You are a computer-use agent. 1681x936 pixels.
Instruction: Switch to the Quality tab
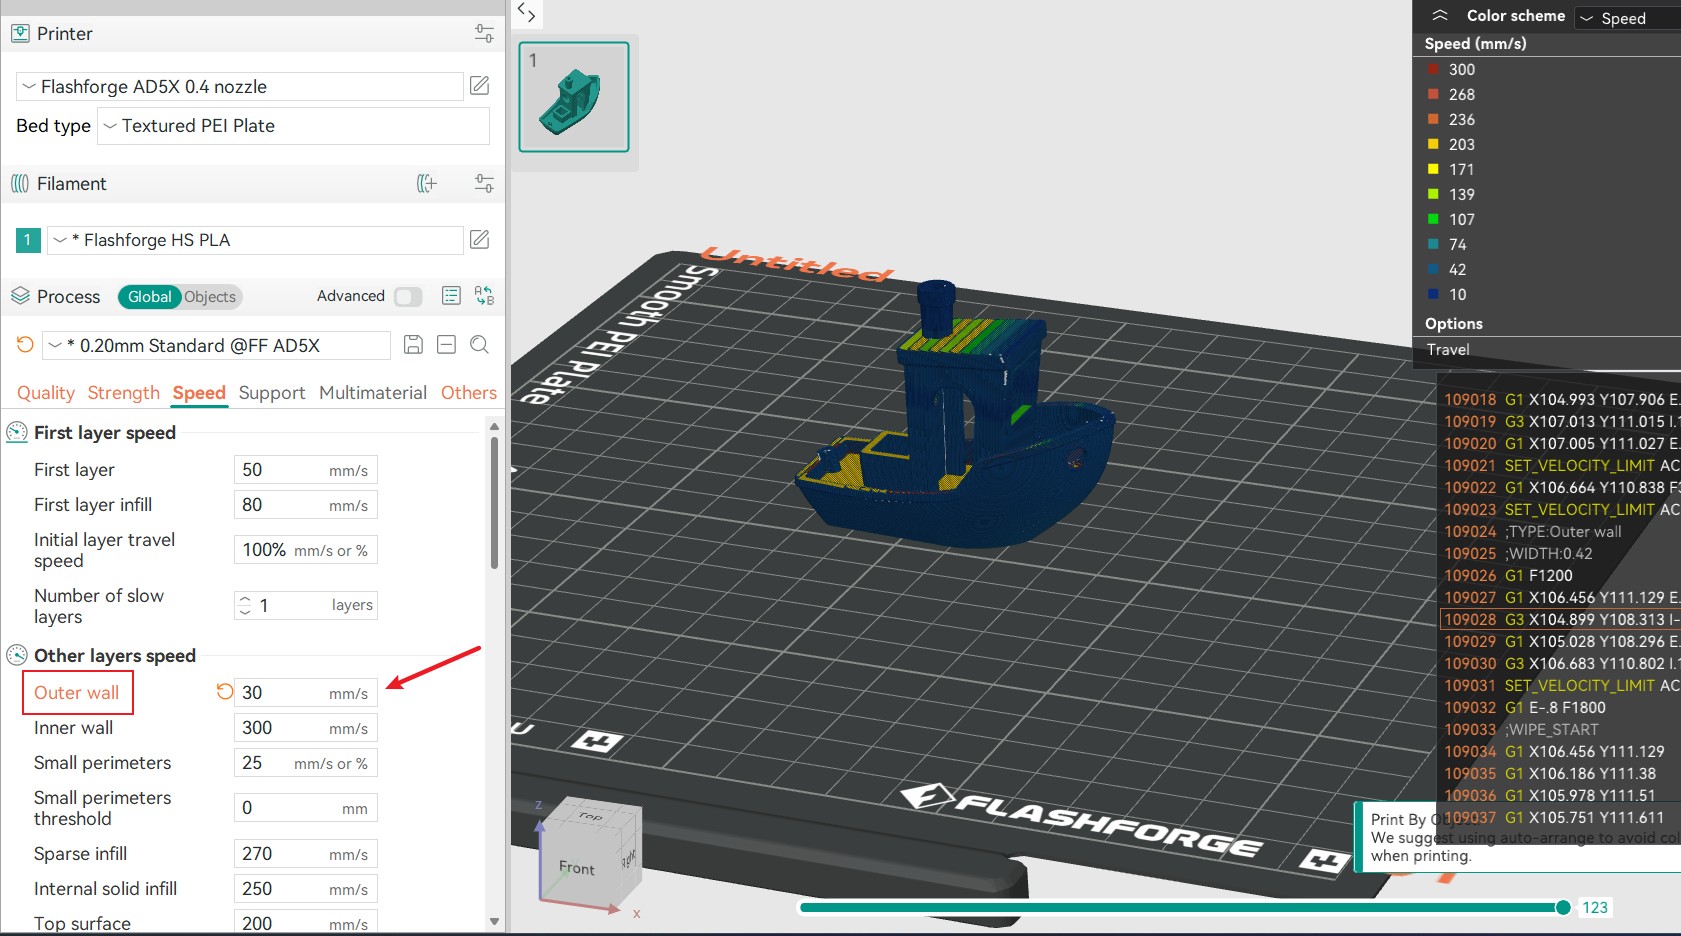46,393
